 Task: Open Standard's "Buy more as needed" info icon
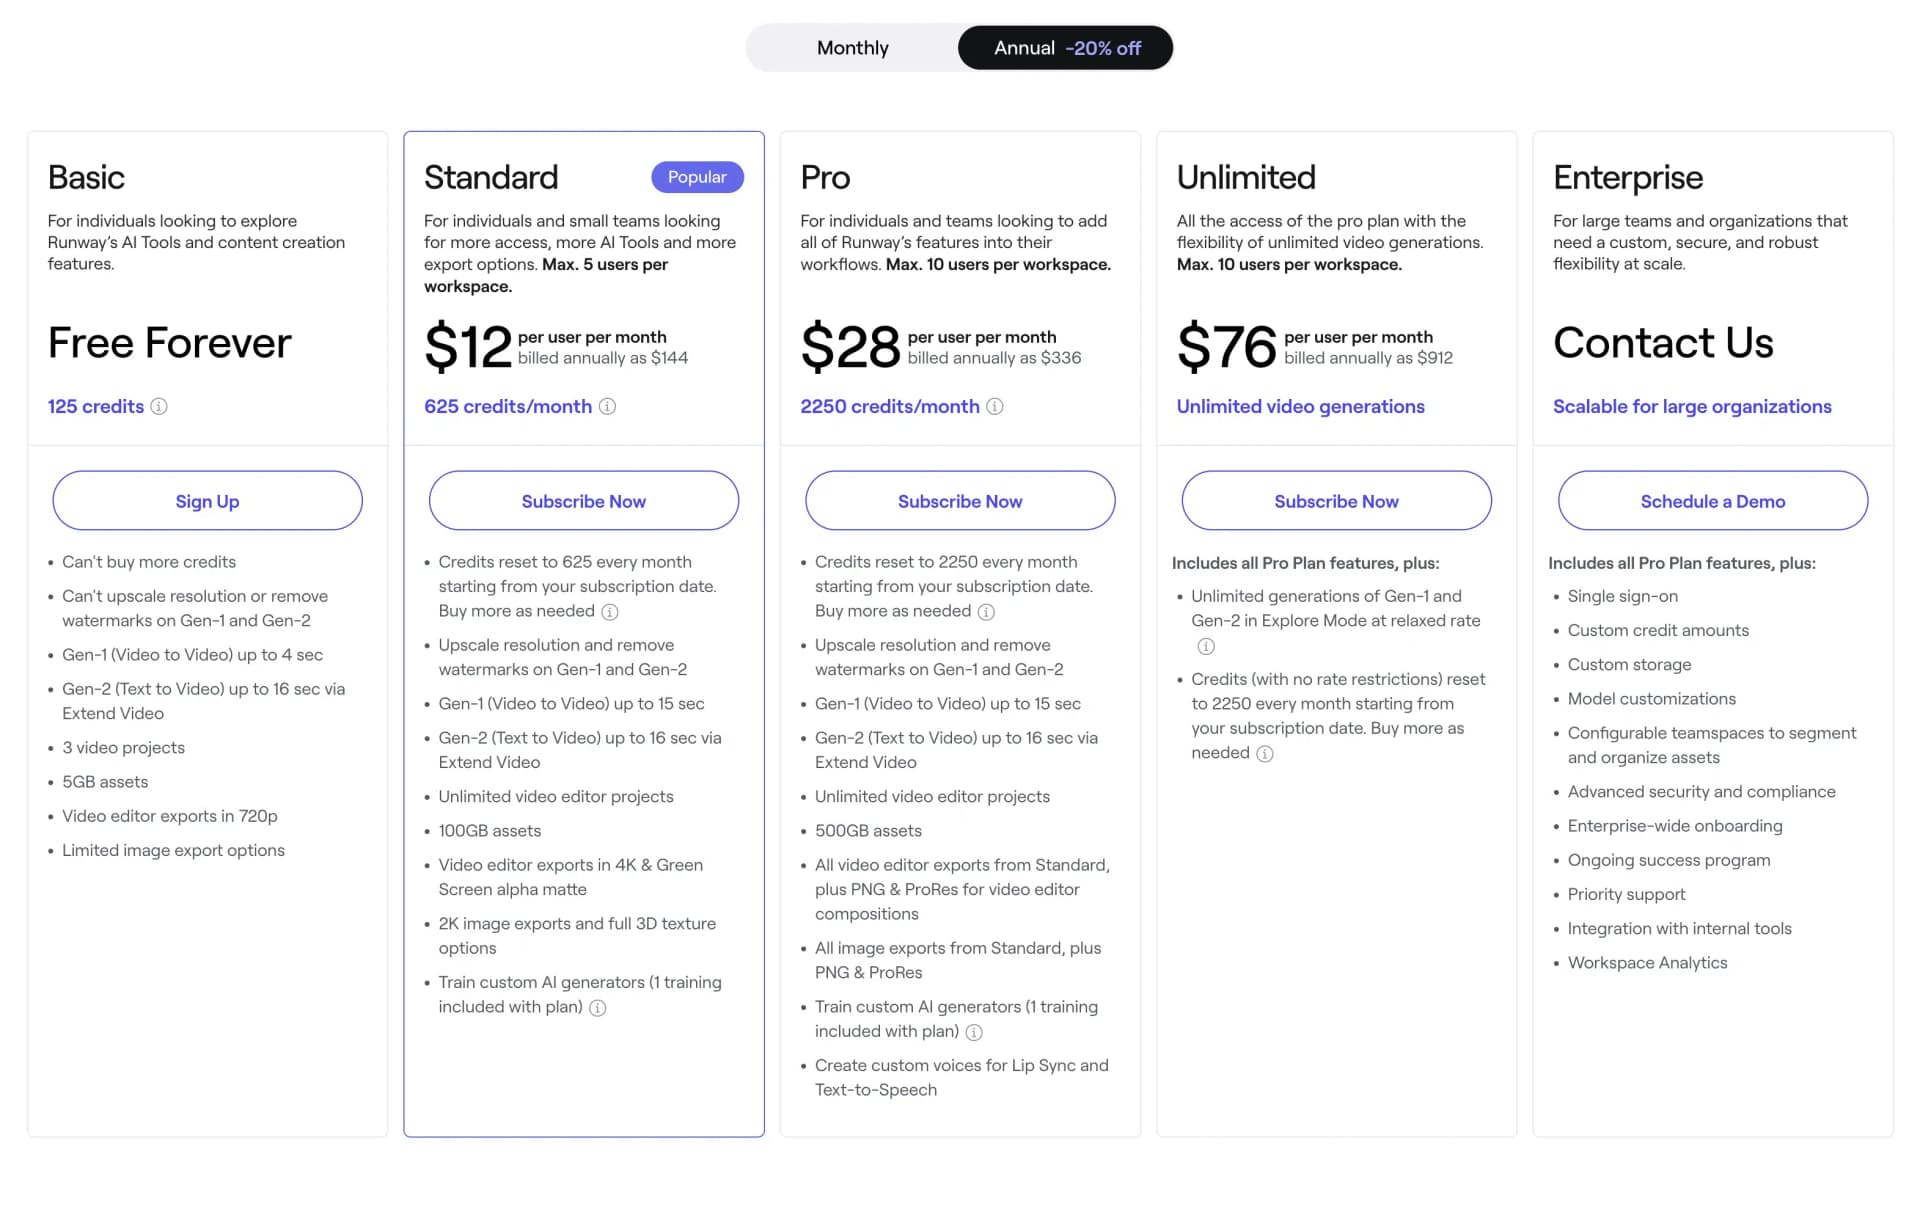tap(611, 611)
